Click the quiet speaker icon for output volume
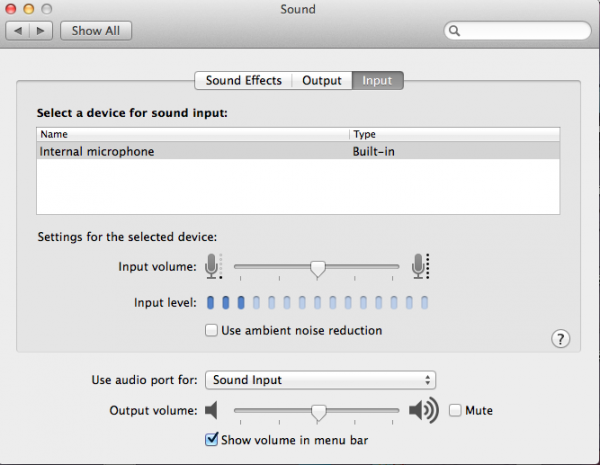600x465 pixels. 211,410
